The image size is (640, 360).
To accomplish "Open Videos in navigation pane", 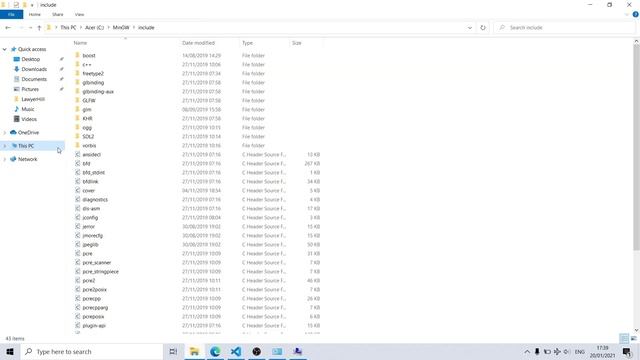I will [29, 119].
